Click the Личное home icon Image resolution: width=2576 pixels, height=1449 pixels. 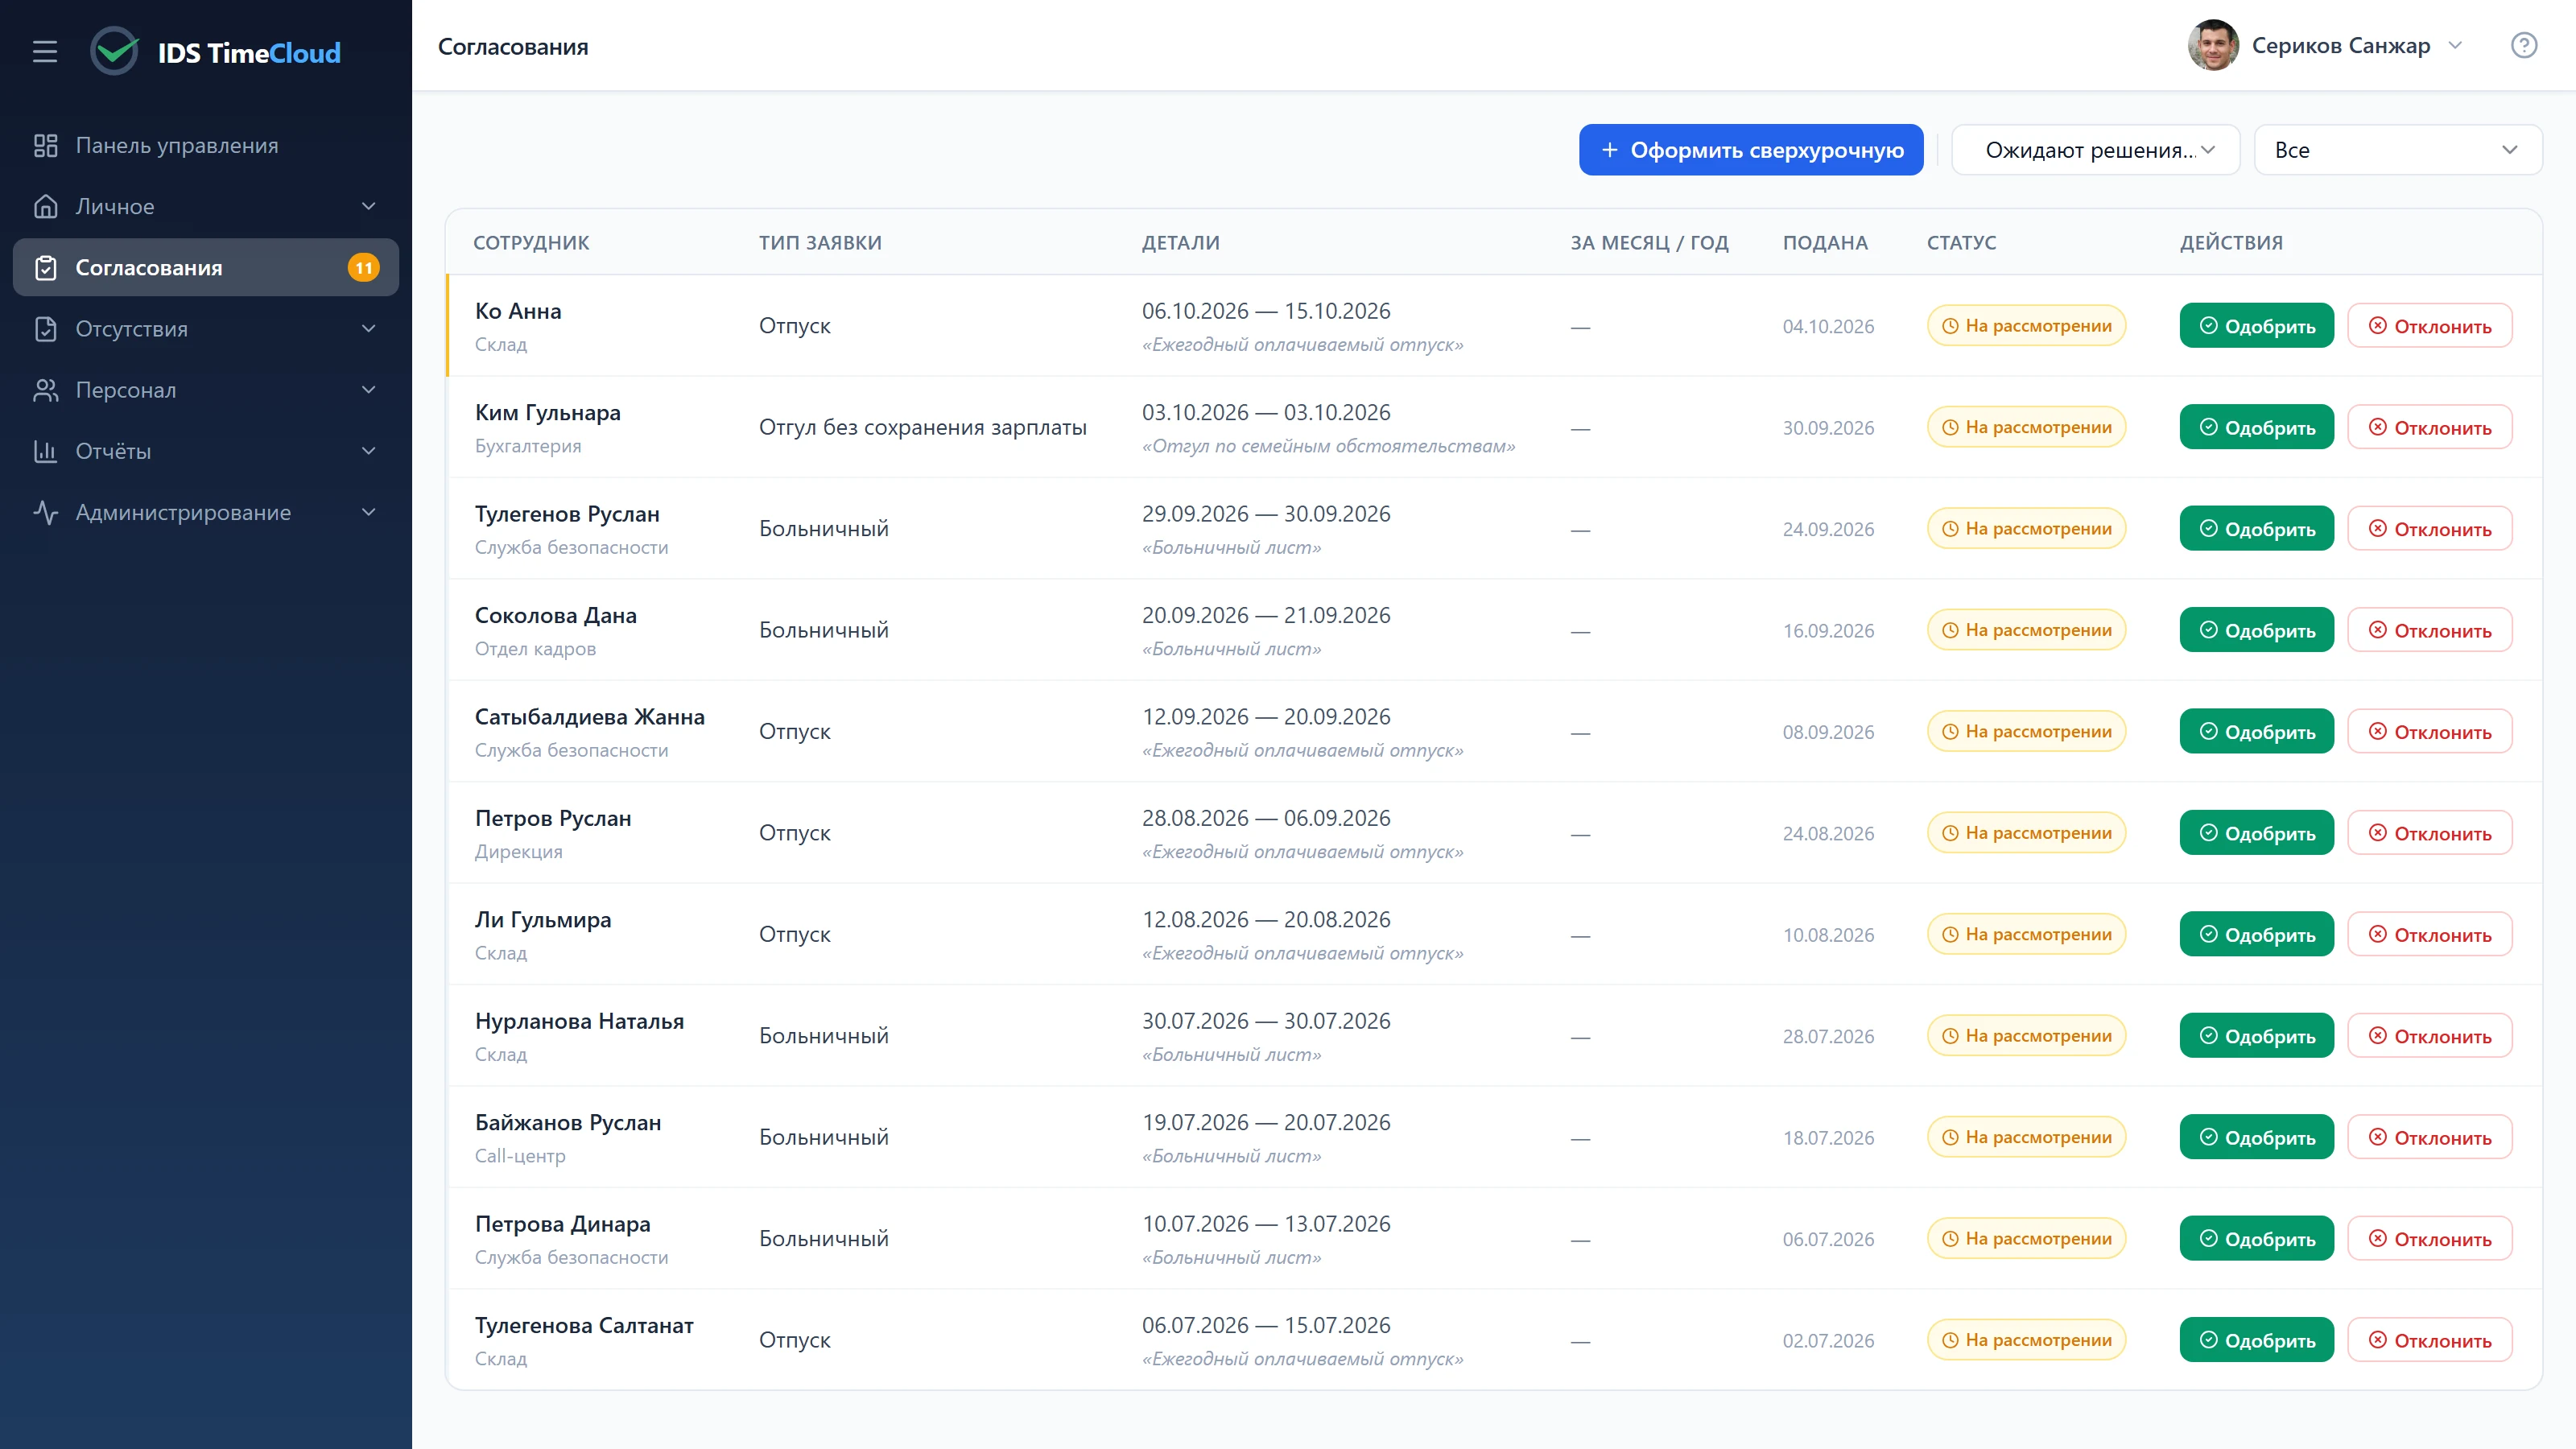pos(46,207)
